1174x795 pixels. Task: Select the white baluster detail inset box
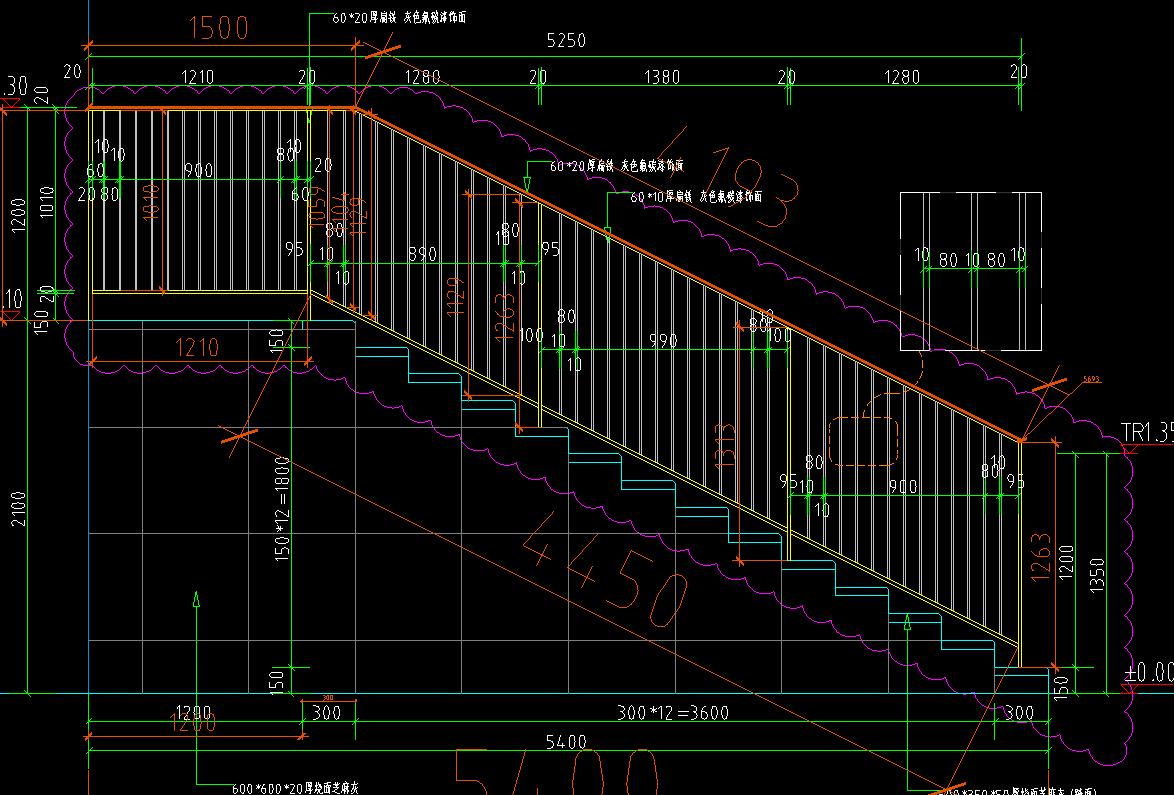click(x=970, y=271)
